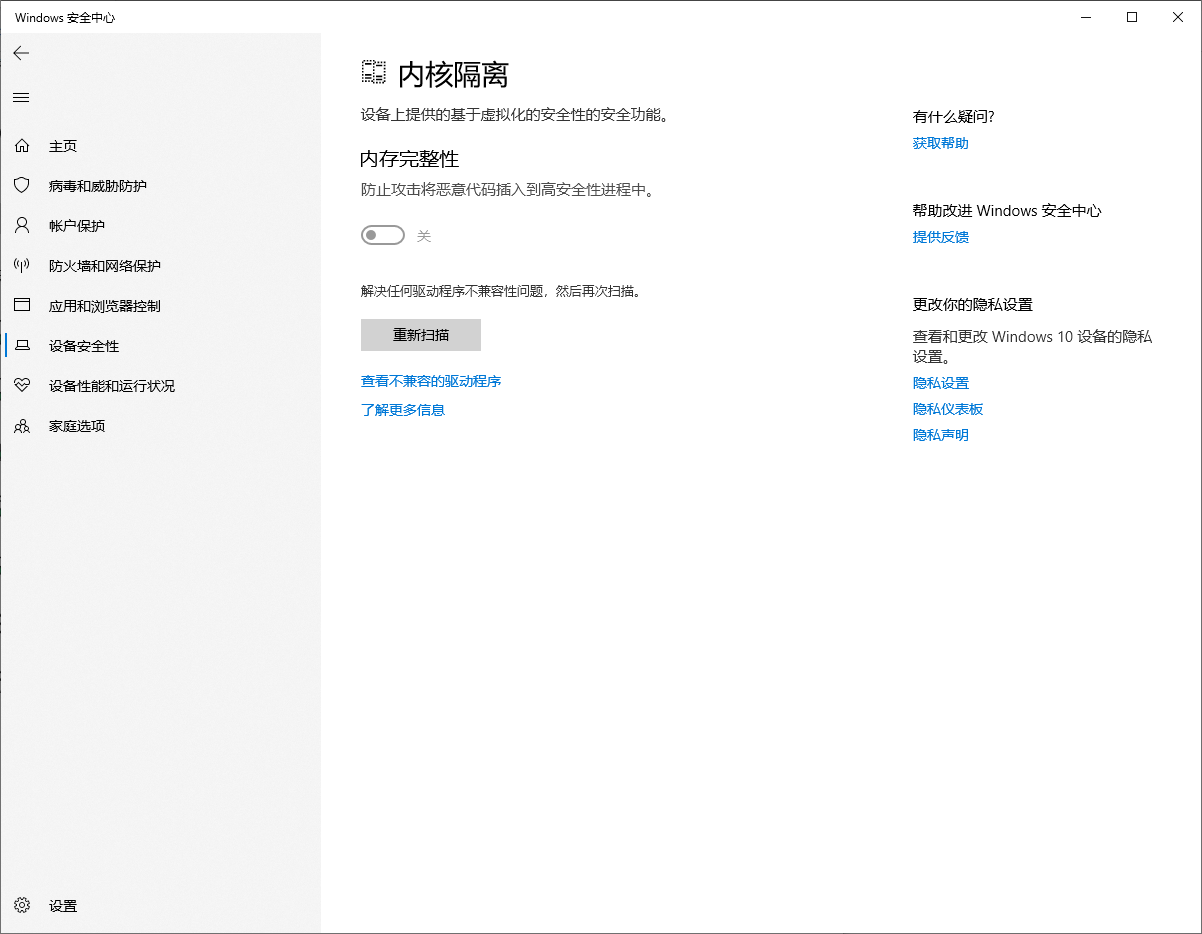The height and width of the screenshot is (934, 1202).
Task: Click the 重新扫描 button
Action: 421,335
